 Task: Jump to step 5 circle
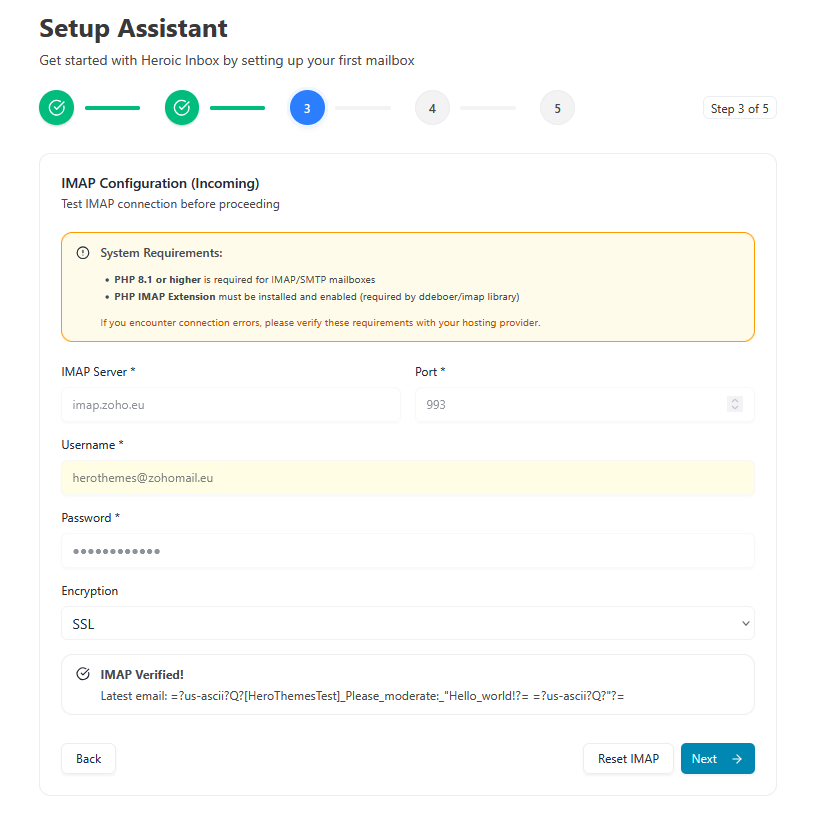(x=557, y=108)
